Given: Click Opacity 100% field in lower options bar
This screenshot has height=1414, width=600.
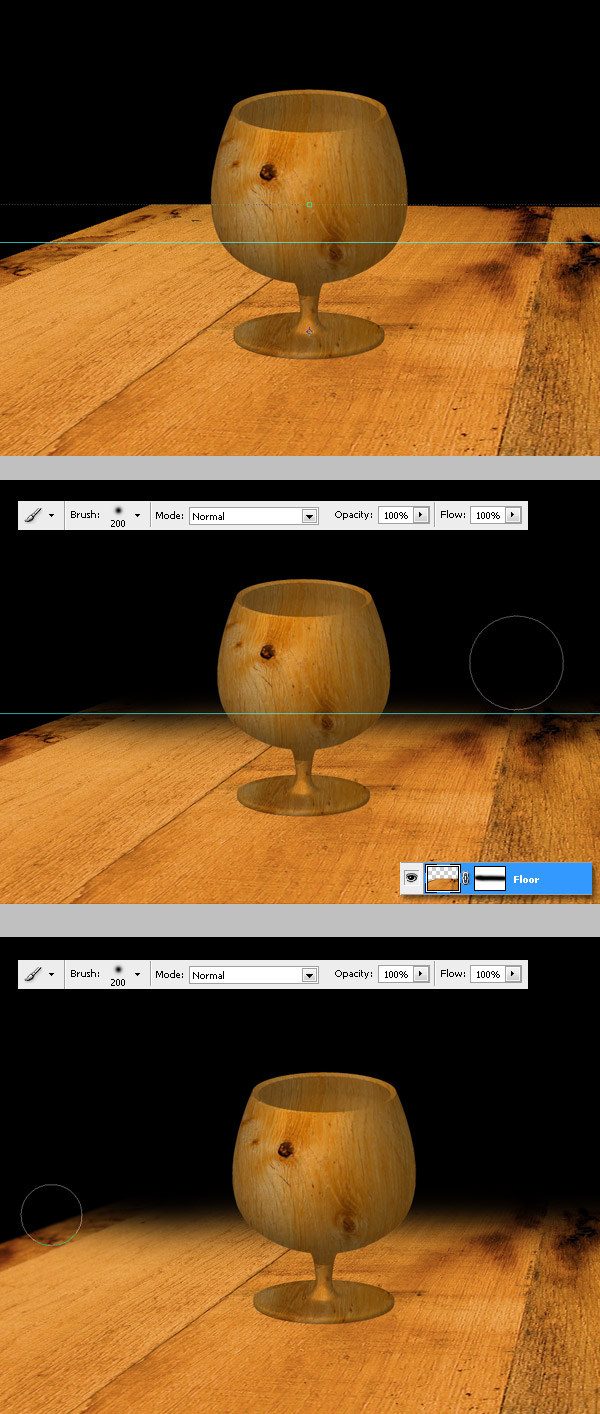Looking at the screenshot, I should tap(396, 975).
